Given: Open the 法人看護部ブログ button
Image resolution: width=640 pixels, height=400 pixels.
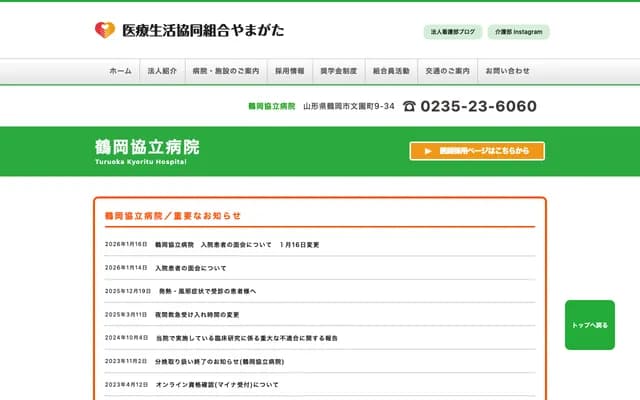Looking at the screenshot, I should pos(453,32).
